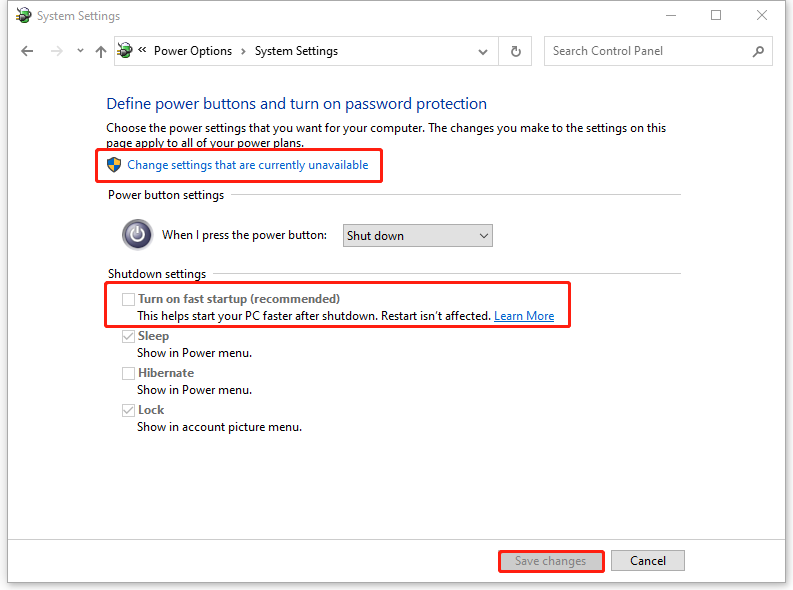Click the Save changes button
The image size is (793, 590).
(x=551, y=561)
